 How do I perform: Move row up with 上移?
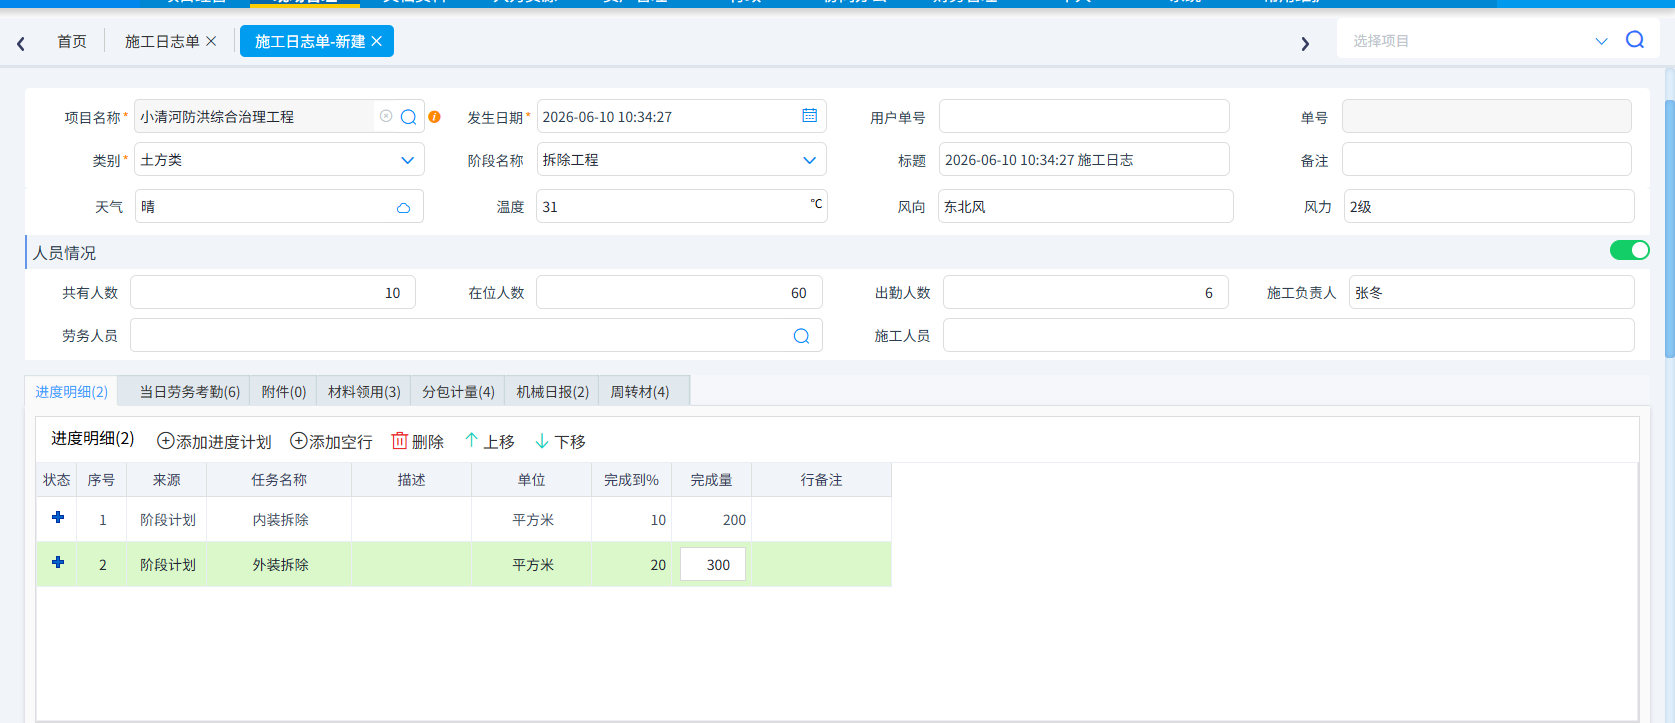point(490,441)
